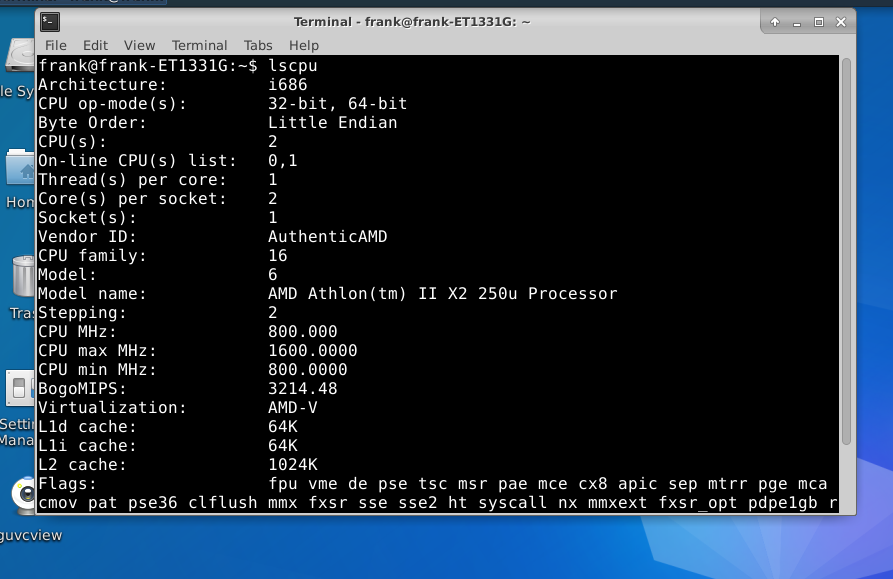Click the 'L1d cache:' label
Screen dimensions: 893x579
pos(87,427)
